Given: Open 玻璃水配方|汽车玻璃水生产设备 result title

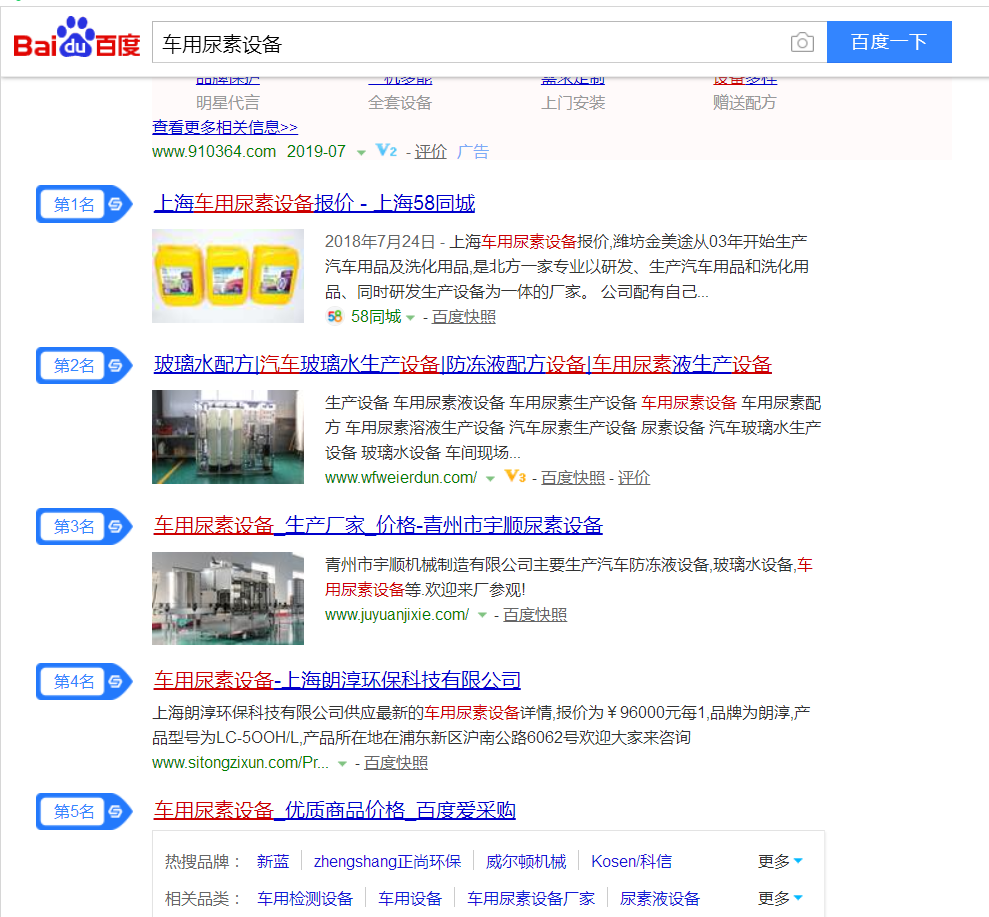Looking at the screenshot, I should (x=462, y=365).
